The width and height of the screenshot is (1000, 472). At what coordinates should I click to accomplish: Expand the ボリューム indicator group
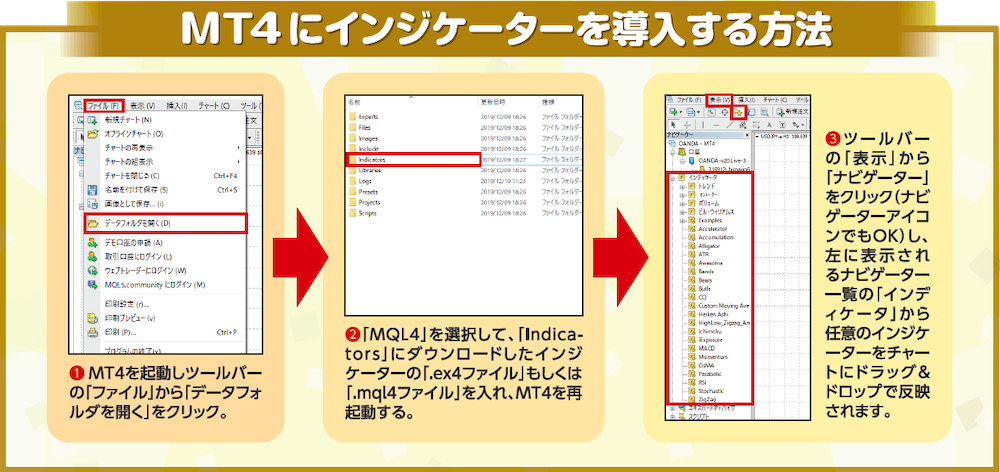coord(682,203)
